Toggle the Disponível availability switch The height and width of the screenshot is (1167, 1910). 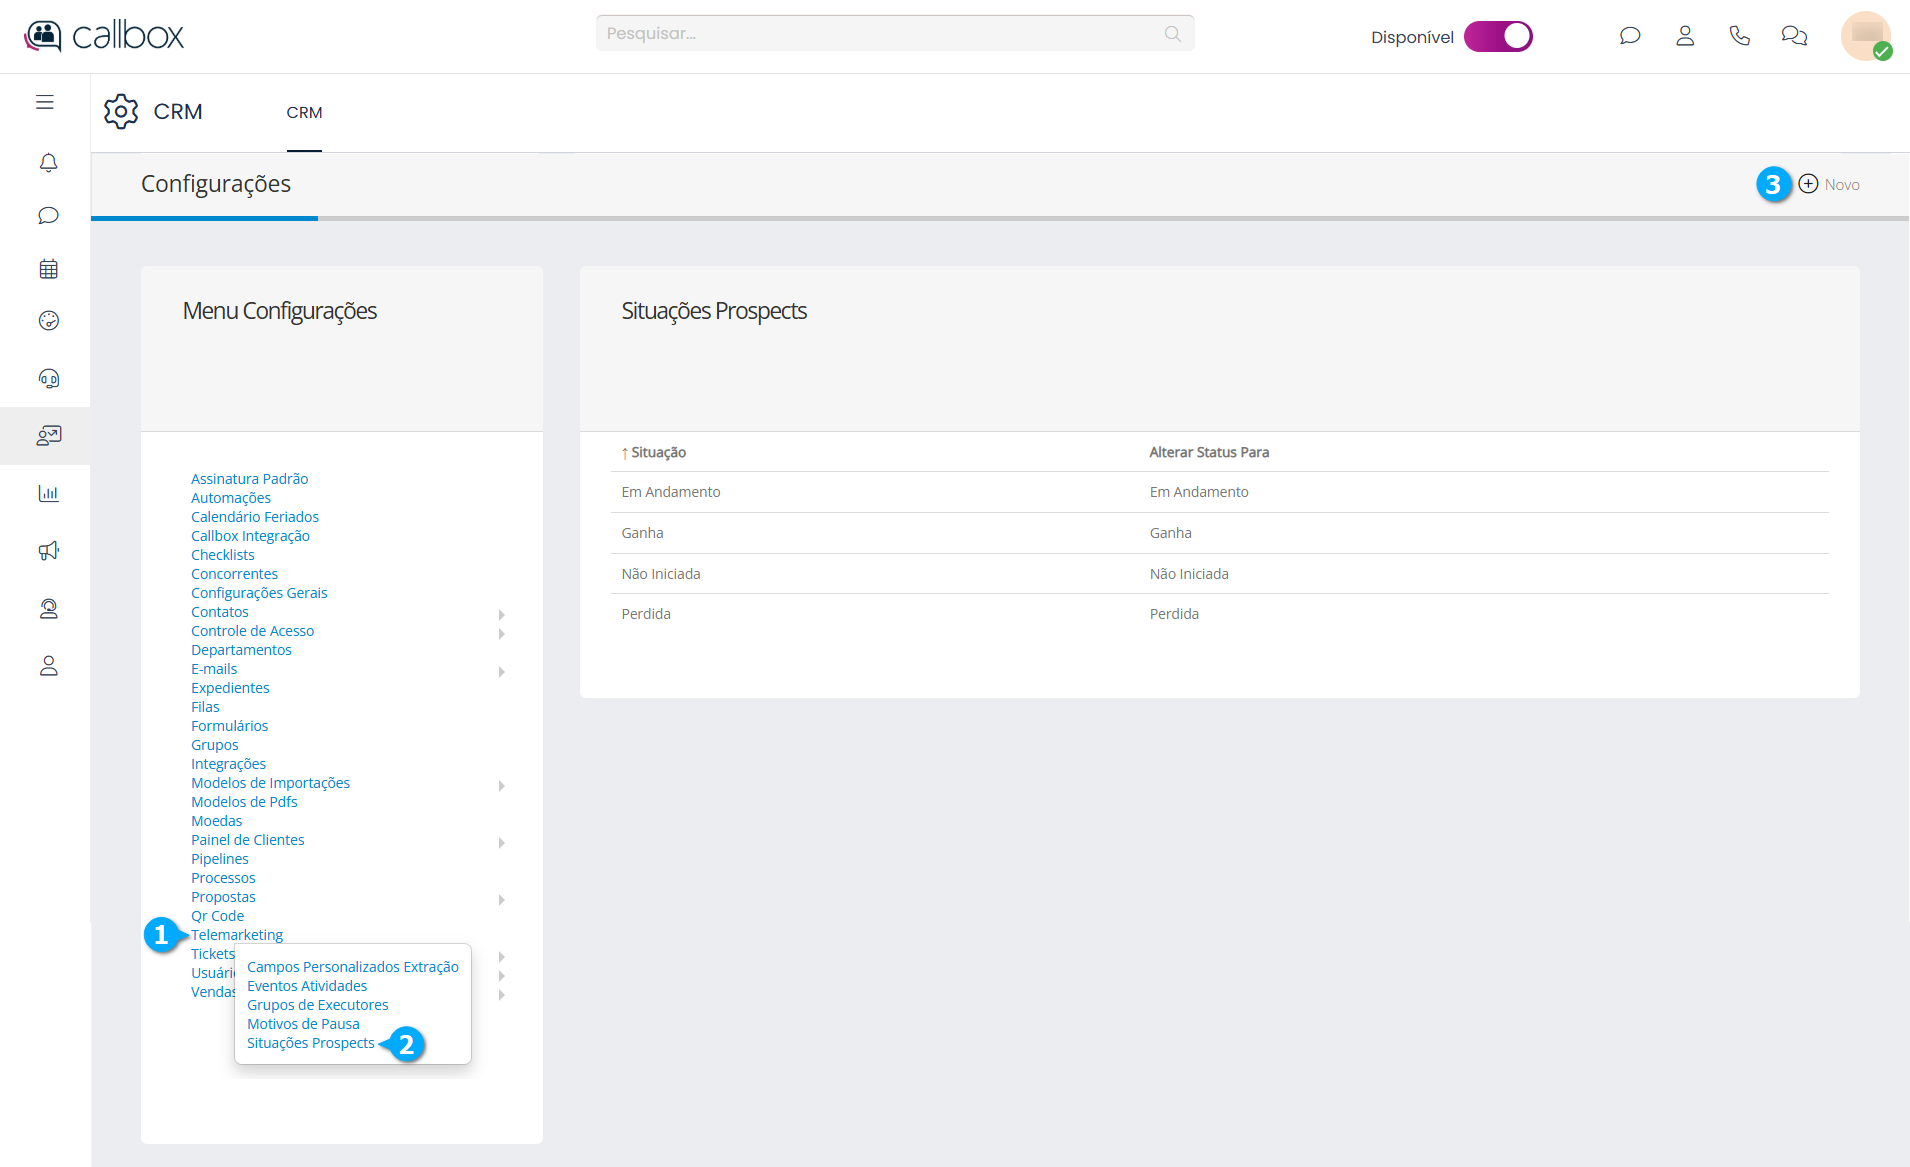click(x=1497, y=36)
